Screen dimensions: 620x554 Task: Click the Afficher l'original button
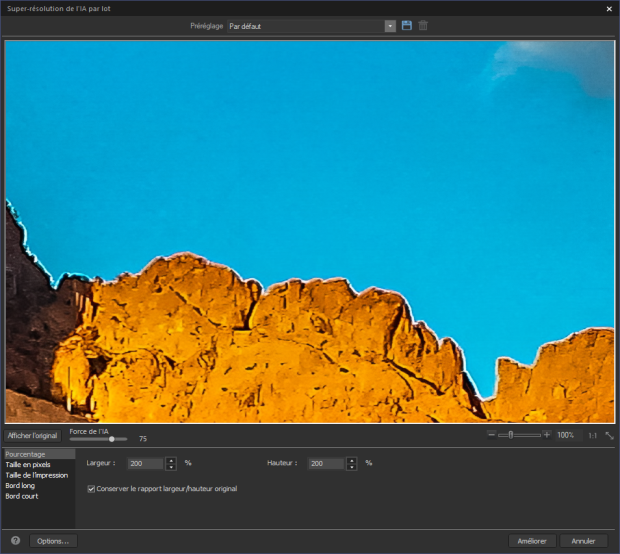tap(33, 436)
